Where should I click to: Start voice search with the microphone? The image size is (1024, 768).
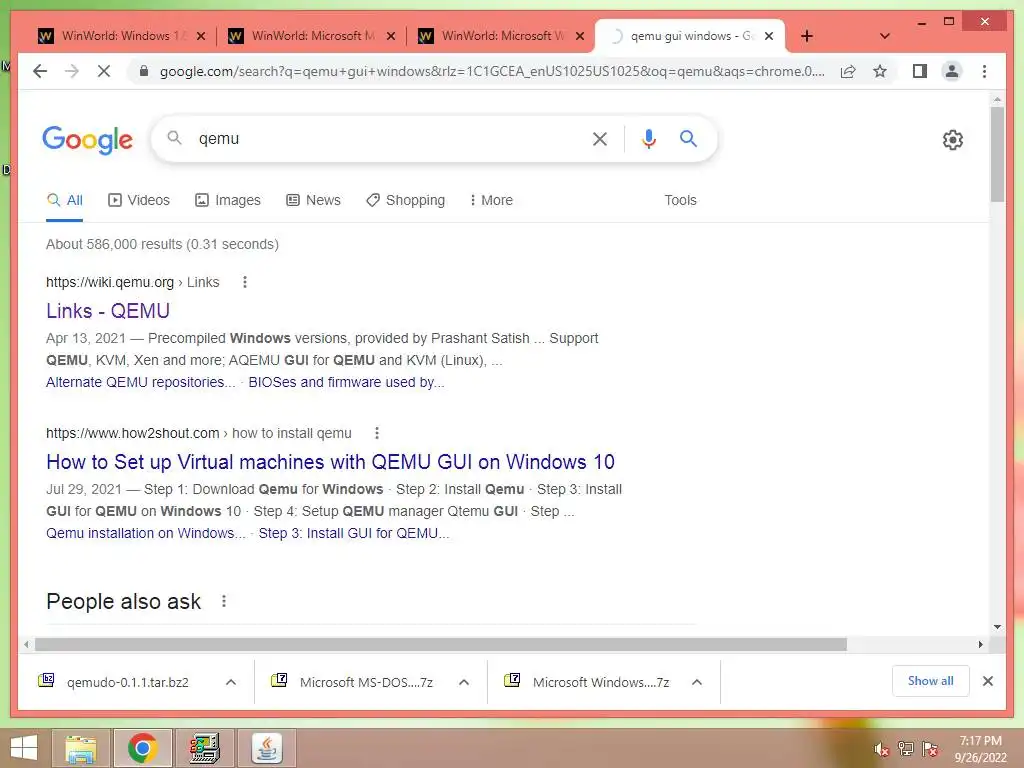(648, 138)
